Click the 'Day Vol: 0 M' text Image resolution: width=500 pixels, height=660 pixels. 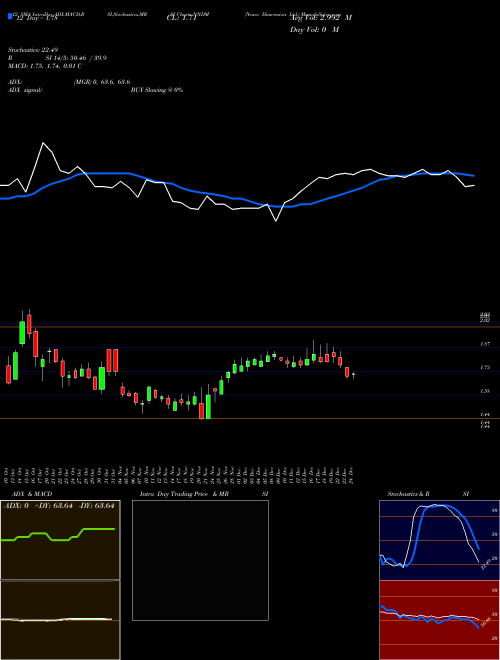(x=314, y=29)
